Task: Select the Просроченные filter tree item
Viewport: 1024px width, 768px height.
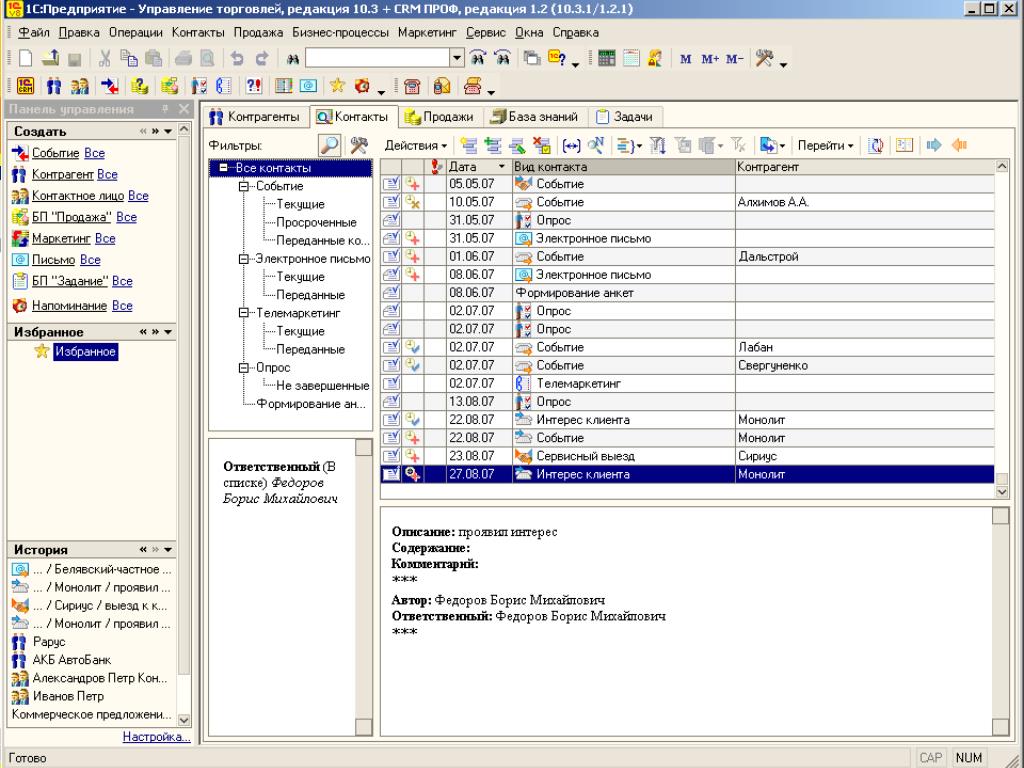Action: coord(316,223)
